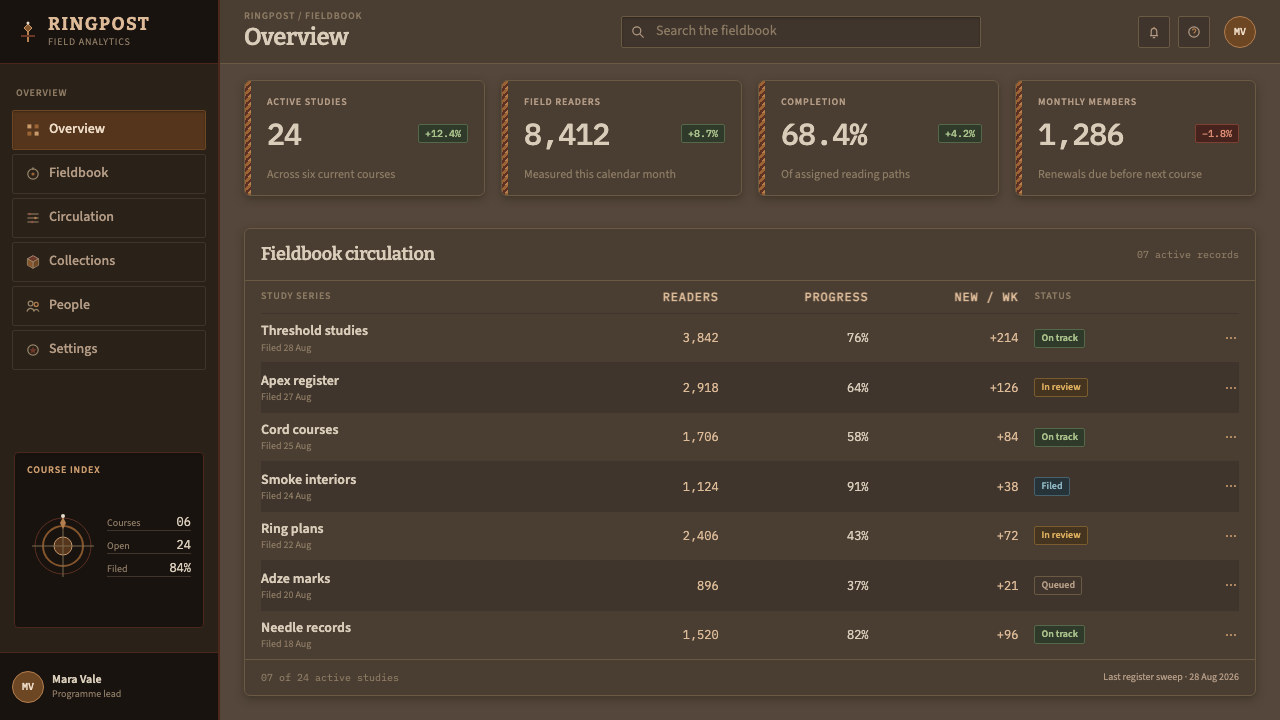Sort by the Readers column header
The height and width of the screenshot is (720, 1280).
click(690, 297)
